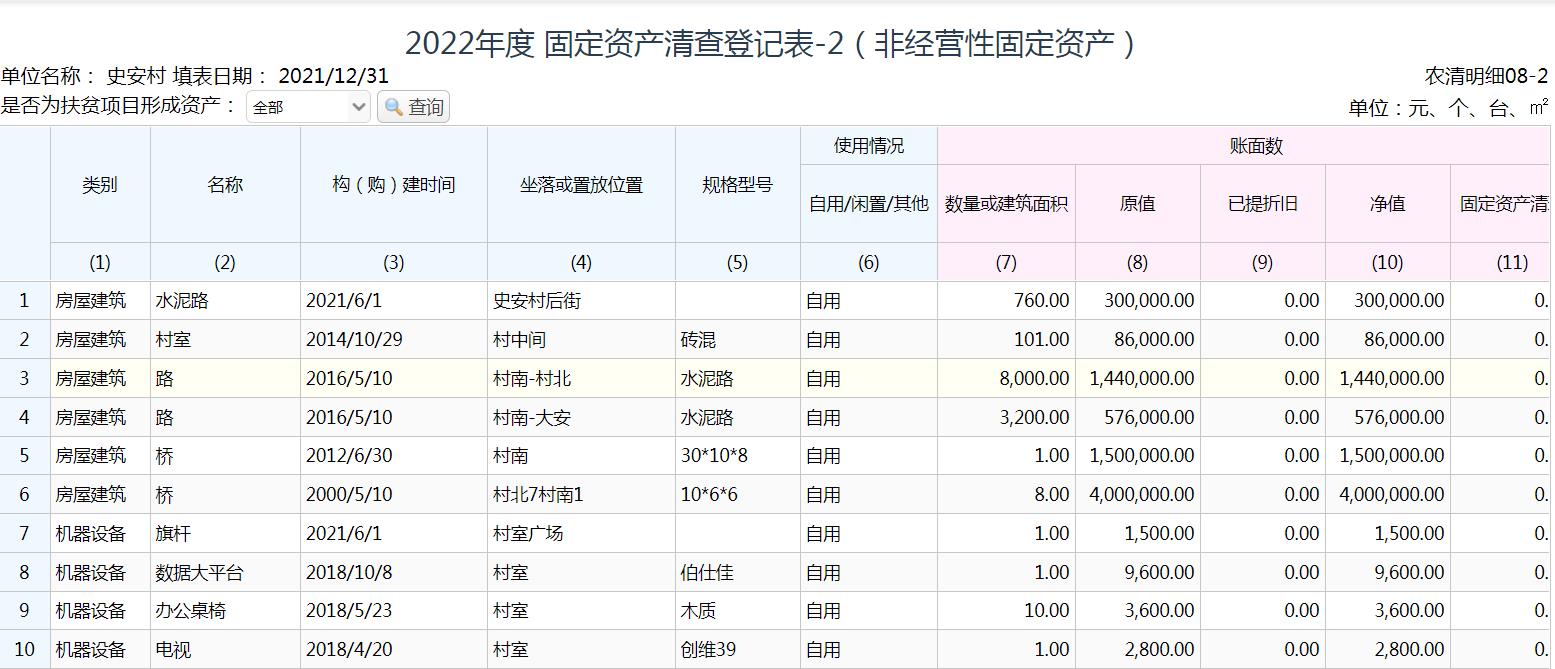Click the 旗杆 name cell
Viewport: 1555px width, 669px height.
tap(225, 534)
